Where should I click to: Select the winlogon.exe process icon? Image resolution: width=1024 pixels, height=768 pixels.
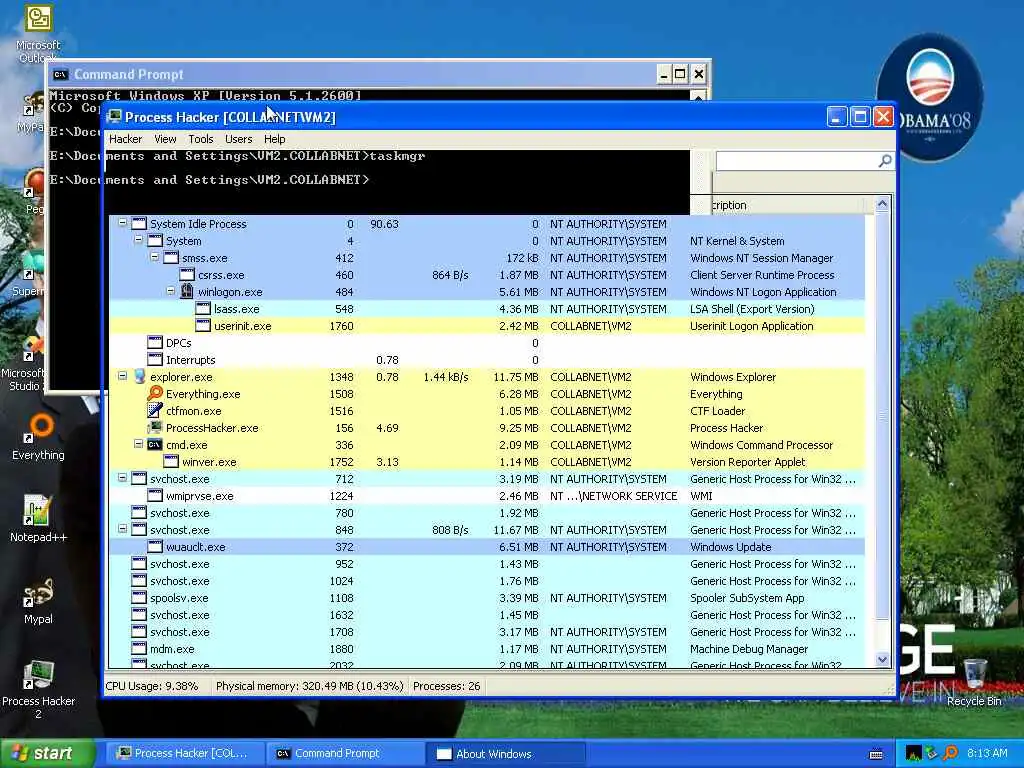187,291
